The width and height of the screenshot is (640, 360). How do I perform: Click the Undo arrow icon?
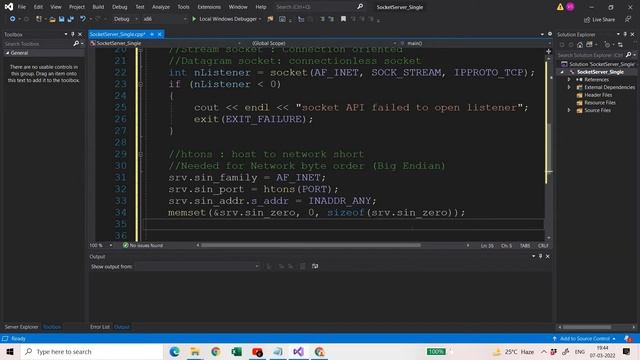[x=83, y=19]
